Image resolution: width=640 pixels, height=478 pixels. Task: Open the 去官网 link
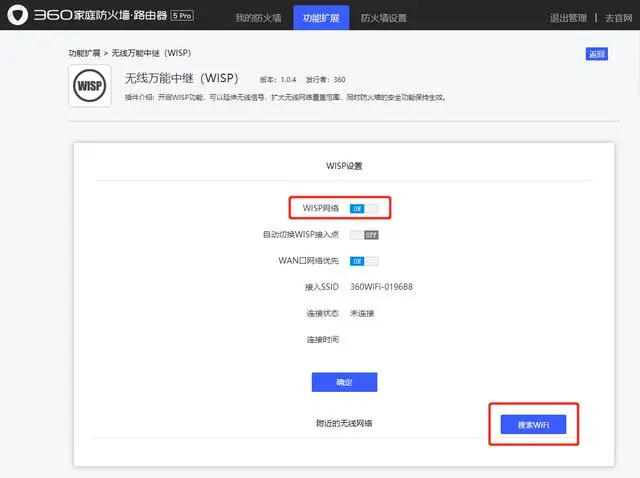[x=618, y=18]
